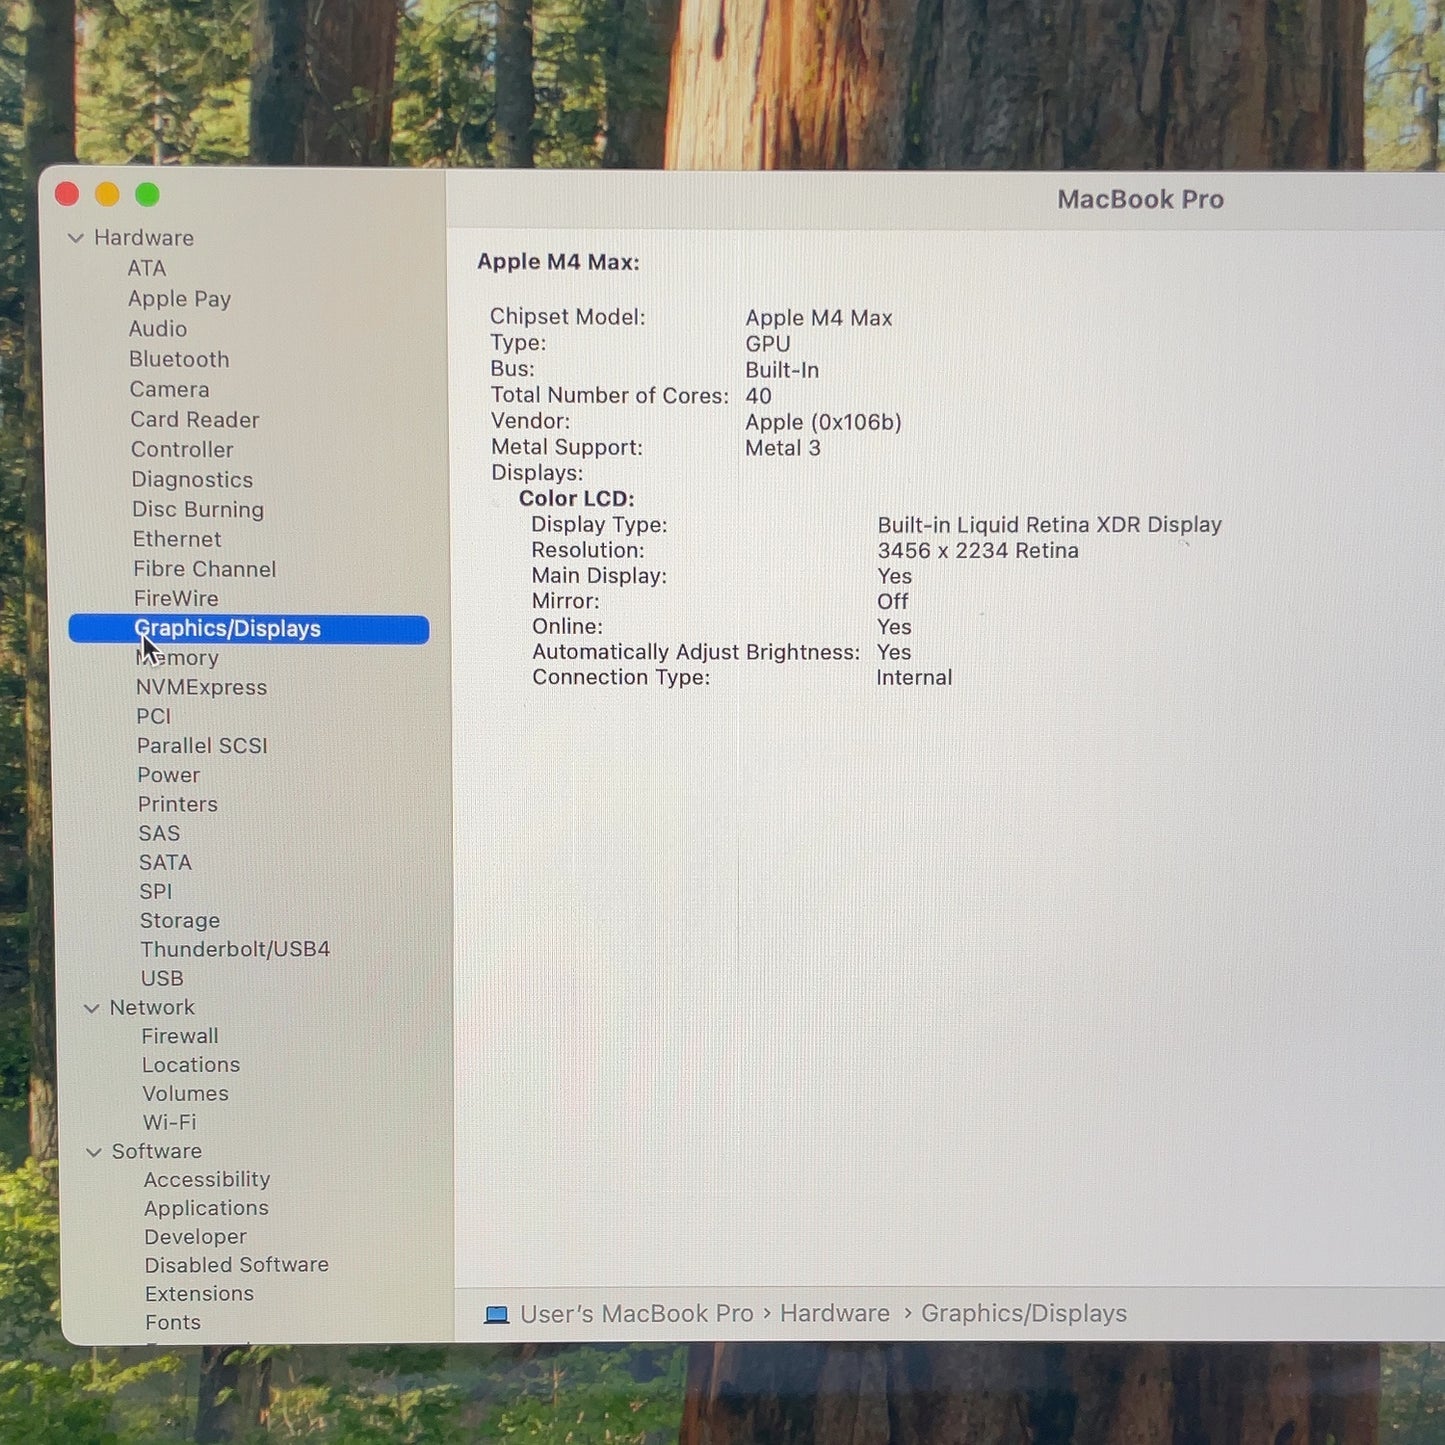Open the Wi-Fi network item

[169, 1122]
